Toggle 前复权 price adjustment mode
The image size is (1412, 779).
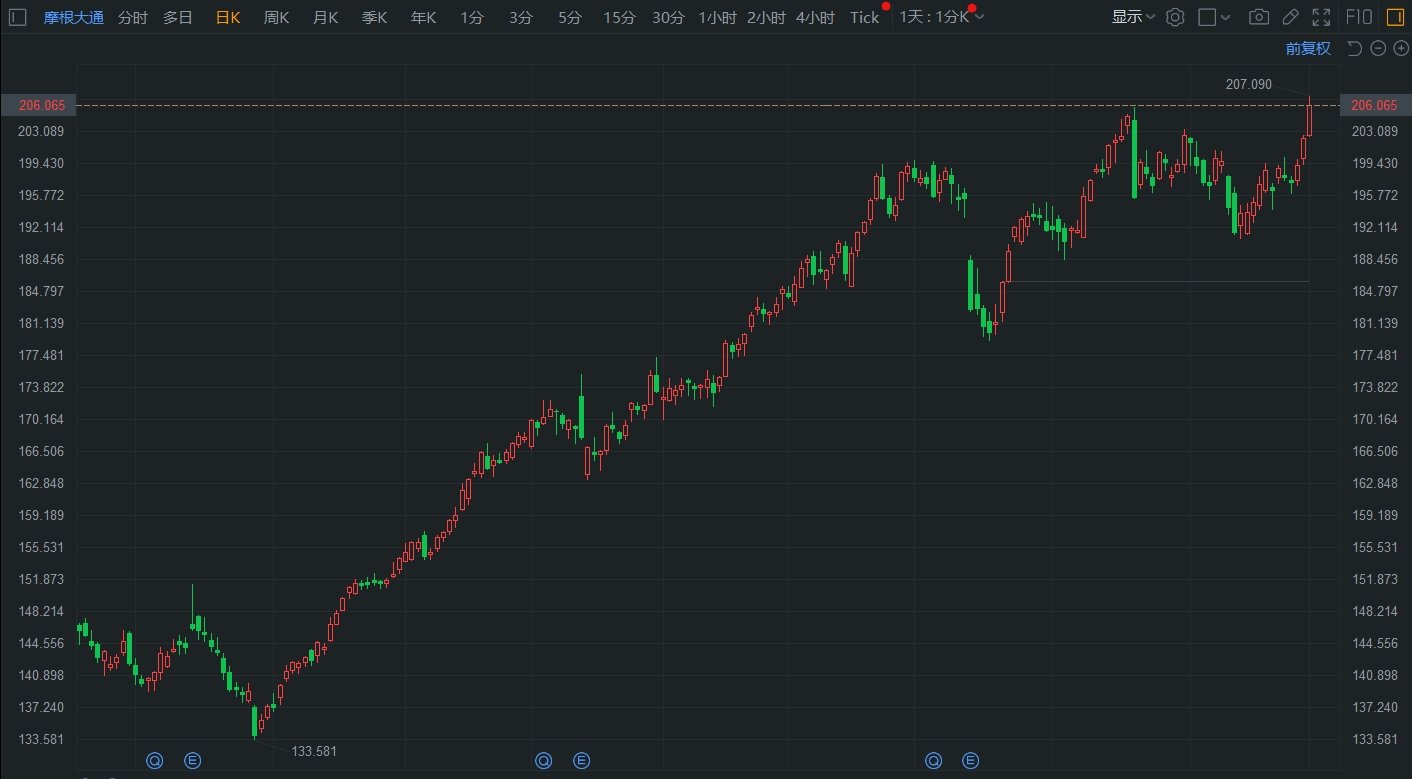click(1308, 48)
